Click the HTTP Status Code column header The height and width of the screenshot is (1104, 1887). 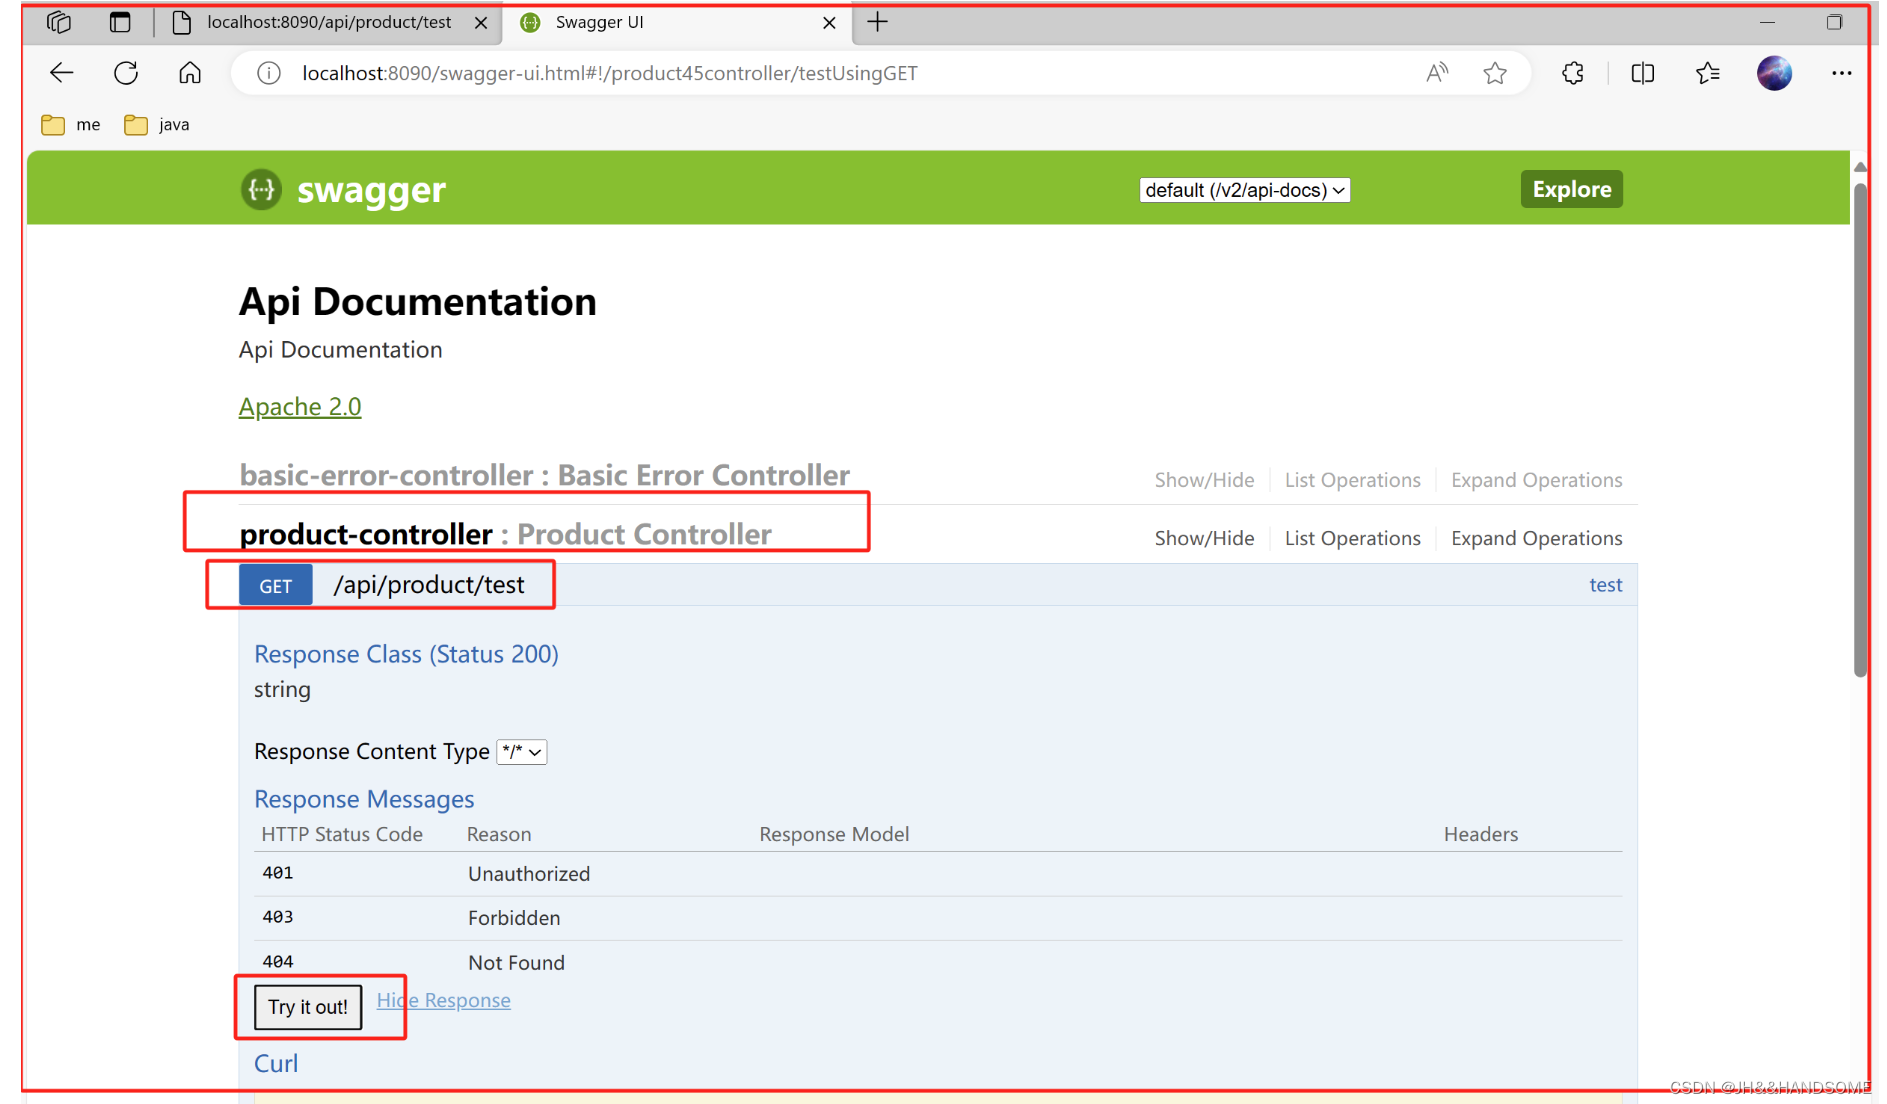[x=342, y=834]
